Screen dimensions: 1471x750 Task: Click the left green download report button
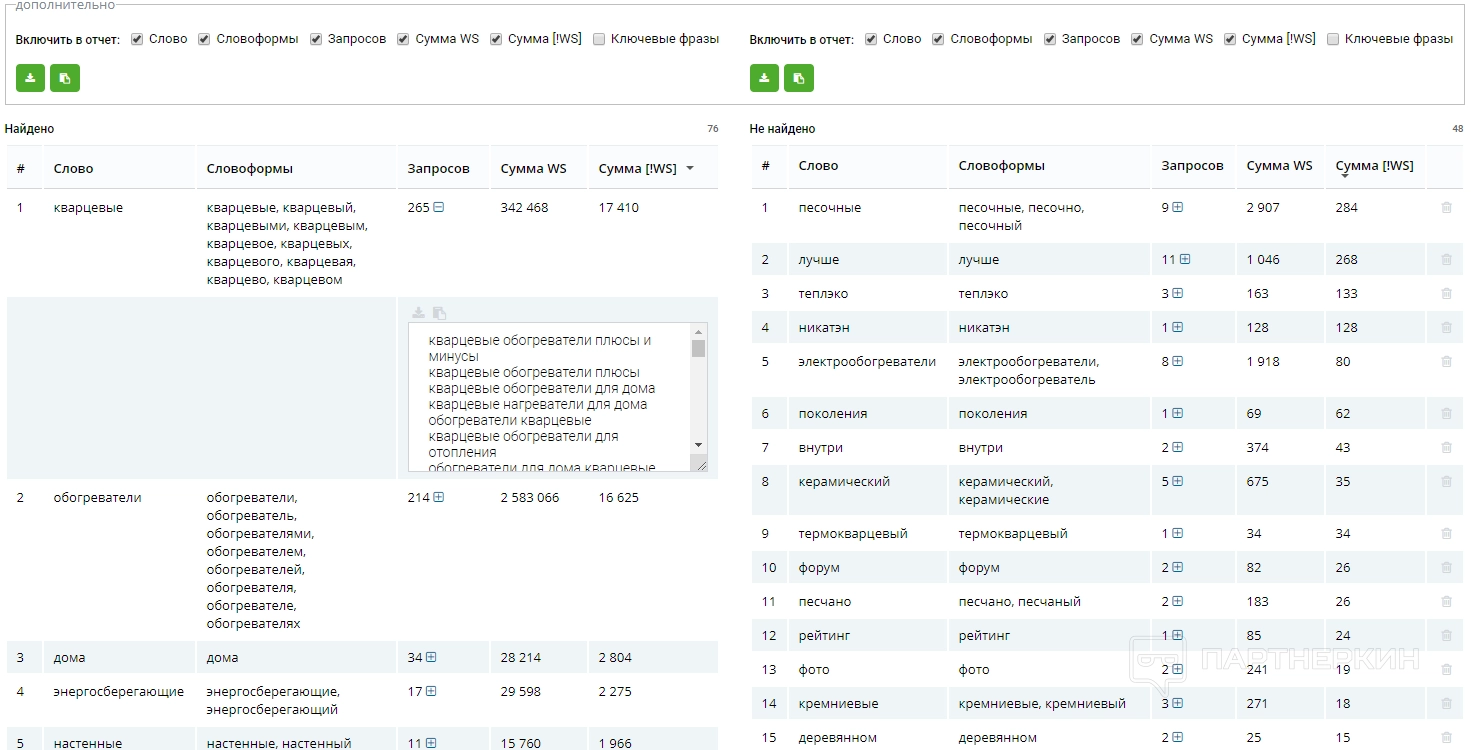pyautogui.click(x=30, y=78)
